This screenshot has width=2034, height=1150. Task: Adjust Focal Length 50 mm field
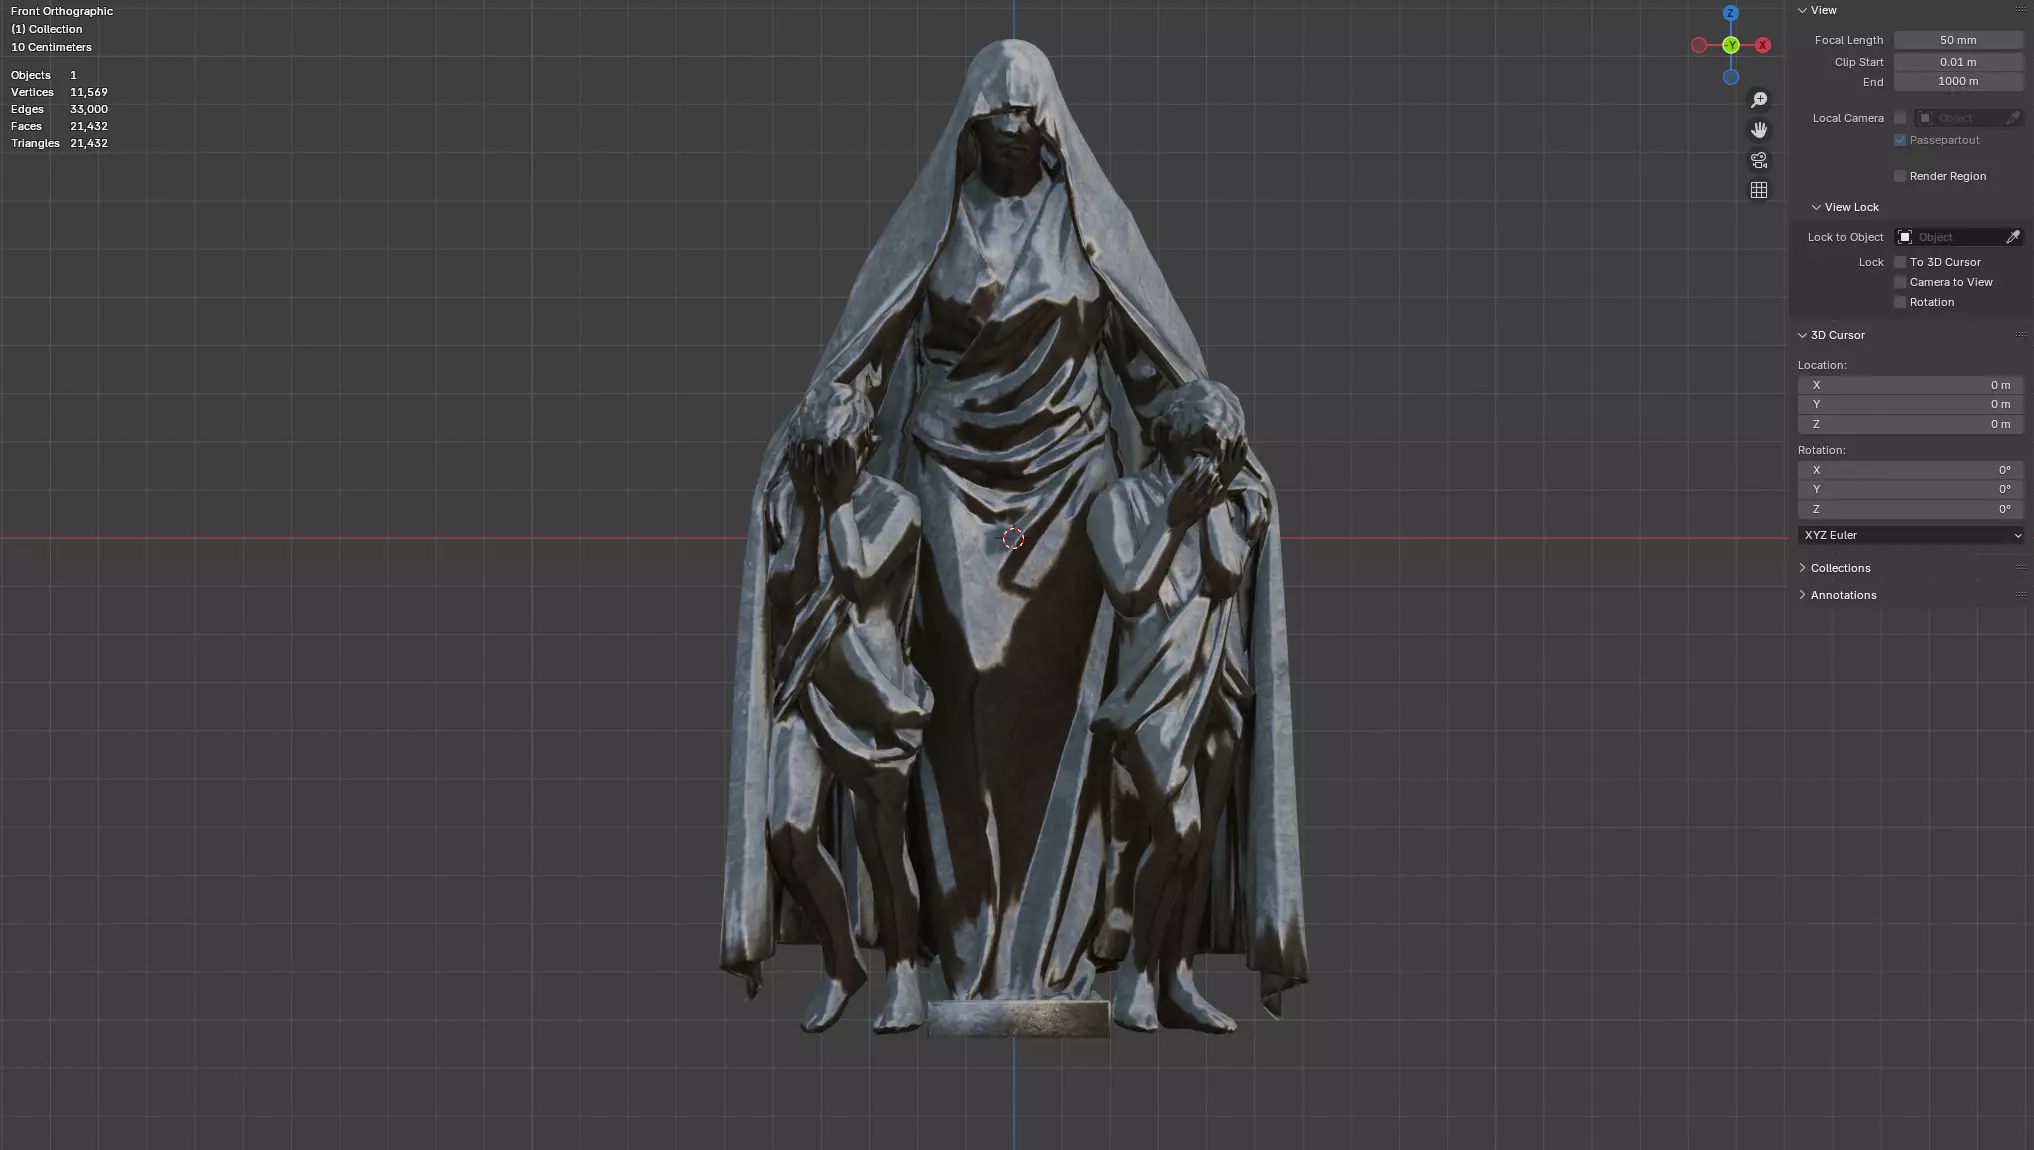(x=1958, y=40)
